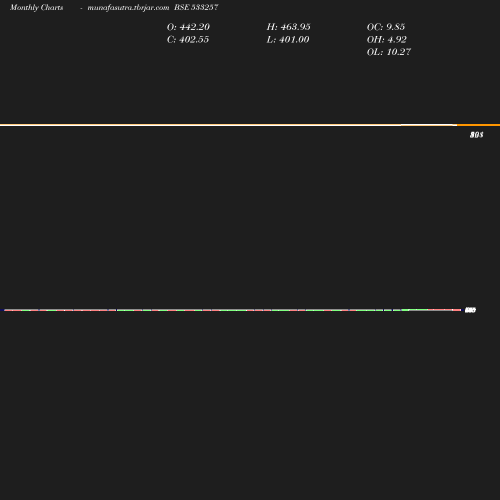Click the 'munafasutra.tbrjar.com' site name
The height and width of the screenshot is (500, 500).
pyautogui.click(x=128, y=8)
